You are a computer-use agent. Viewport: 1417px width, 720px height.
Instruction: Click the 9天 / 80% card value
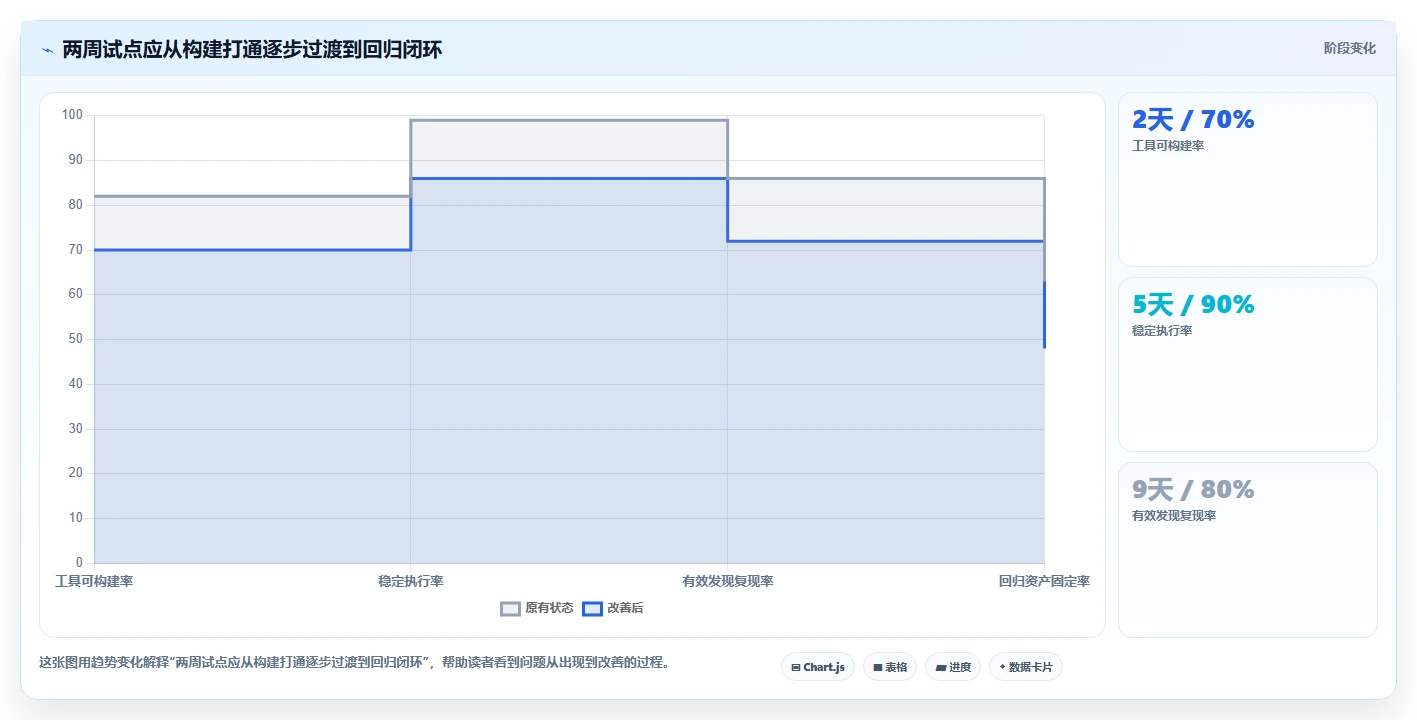[1193, 490]
